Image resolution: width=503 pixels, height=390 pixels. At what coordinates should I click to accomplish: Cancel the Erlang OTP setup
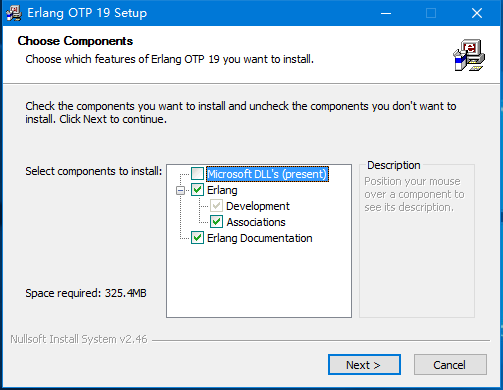click(x=450, y=365)
